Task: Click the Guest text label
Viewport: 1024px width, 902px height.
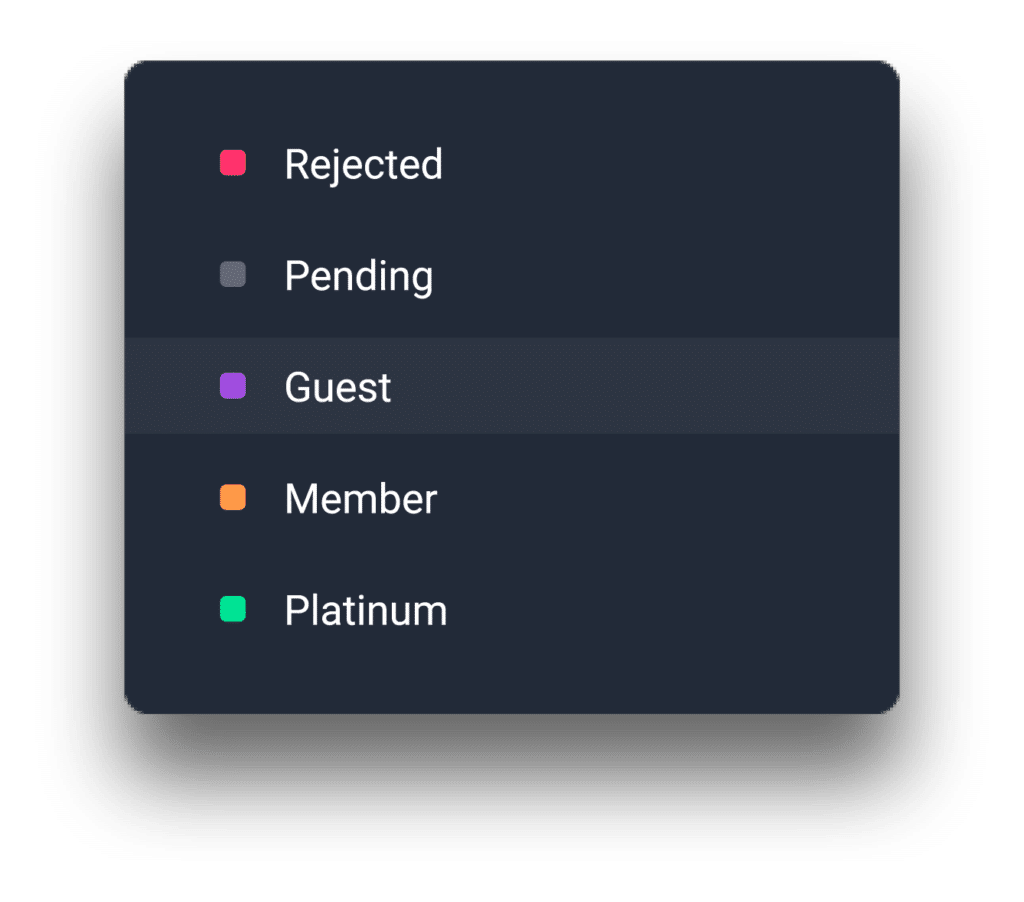Action: coord(338,387)
